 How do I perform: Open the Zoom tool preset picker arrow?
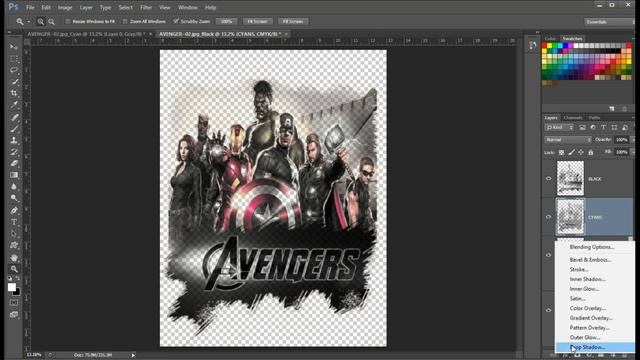(29, 22)
